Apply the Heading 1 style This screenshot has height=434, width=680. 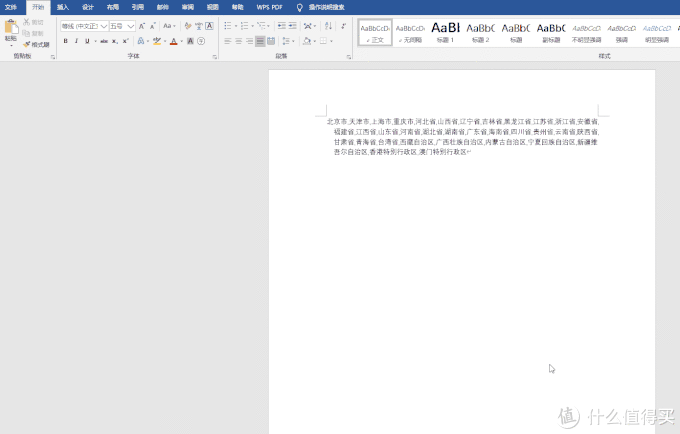click(x=445, y=33)
